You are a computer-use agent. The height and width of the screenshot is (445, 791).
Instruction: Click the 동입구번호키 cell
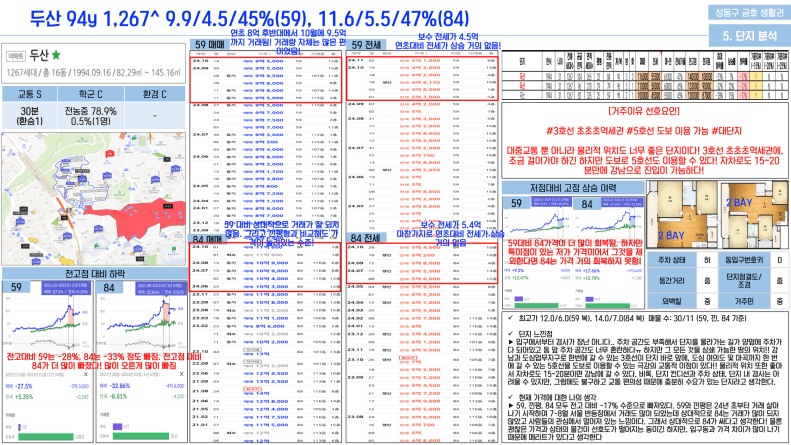tap(744, 260)
